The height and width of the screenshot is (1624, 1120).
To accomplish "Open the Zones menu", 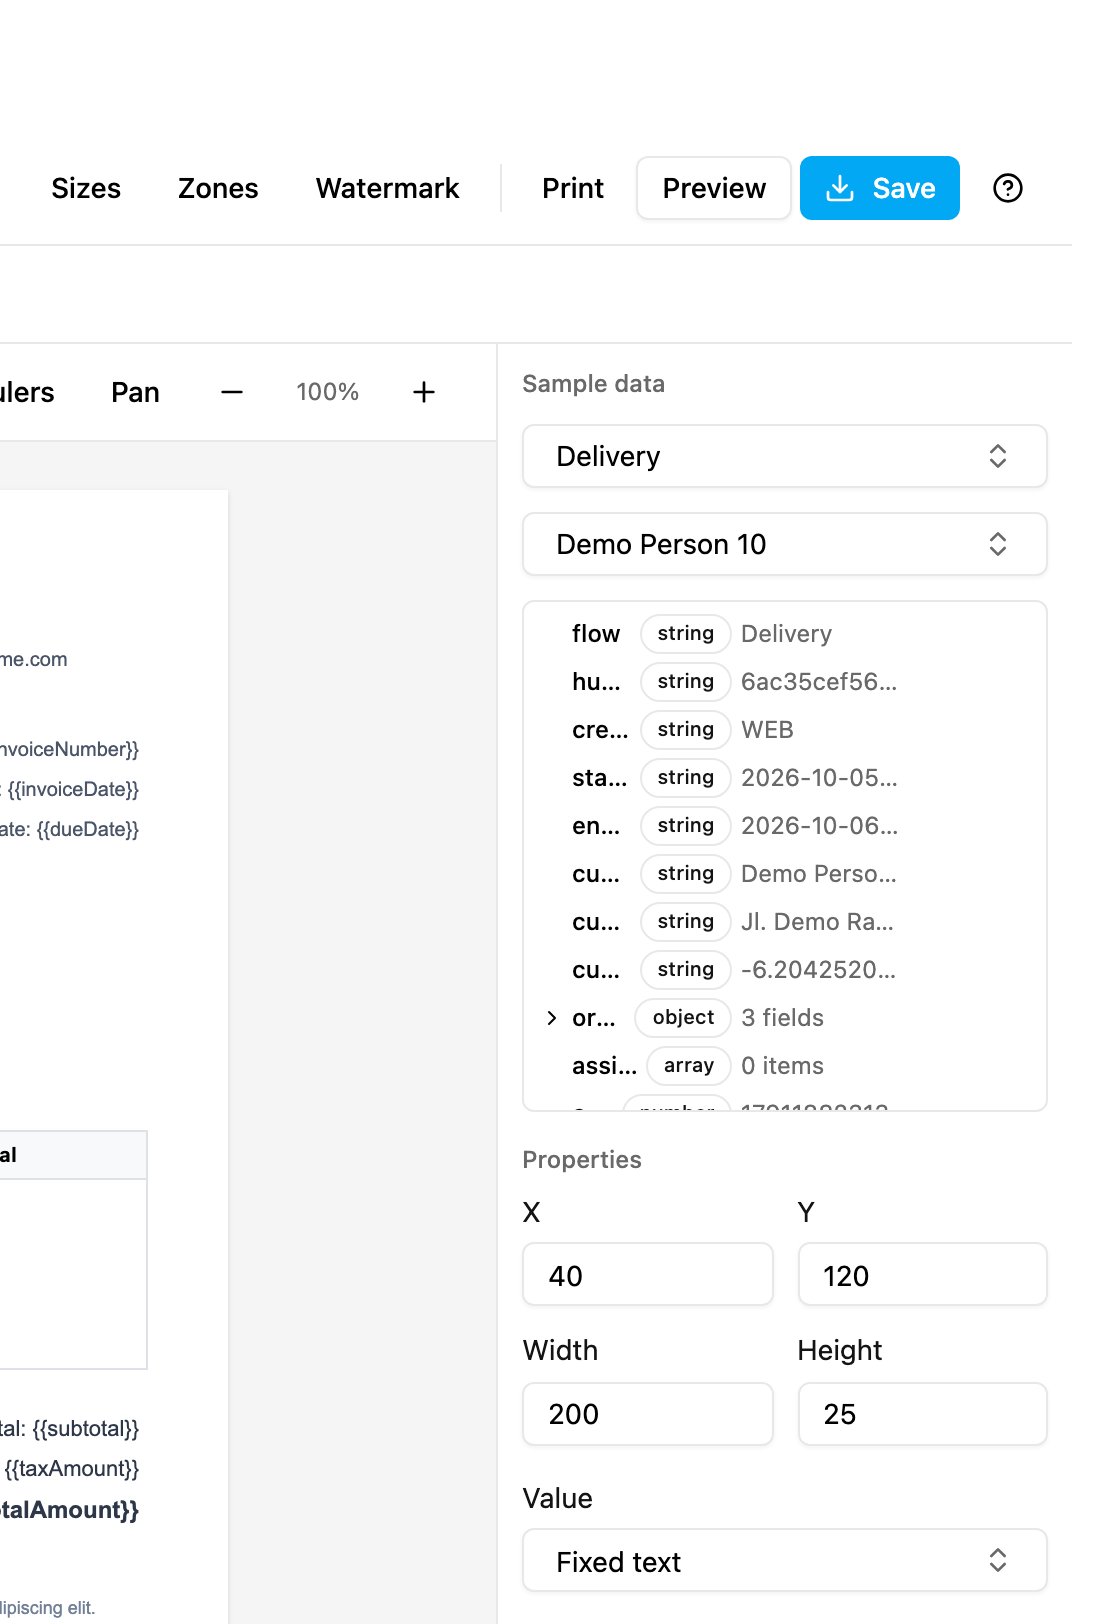I will 218,188.
